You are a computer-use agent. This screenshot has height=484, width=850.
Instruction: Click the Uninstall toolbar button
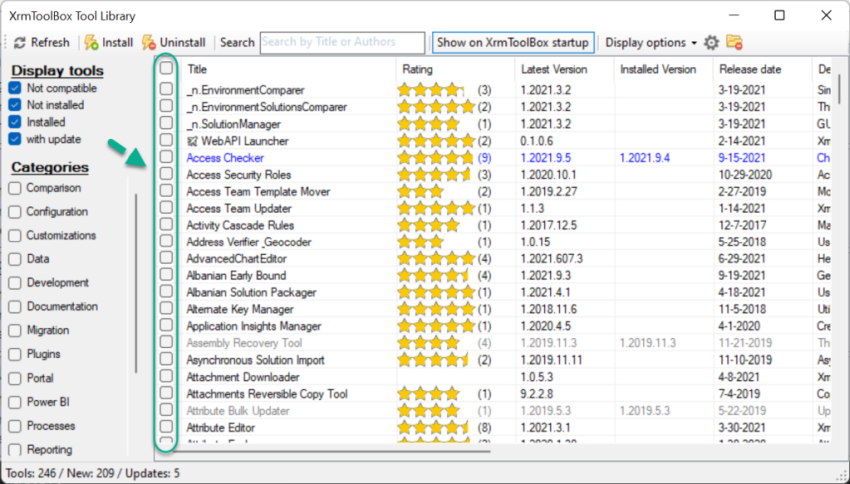tap(173, 42)
